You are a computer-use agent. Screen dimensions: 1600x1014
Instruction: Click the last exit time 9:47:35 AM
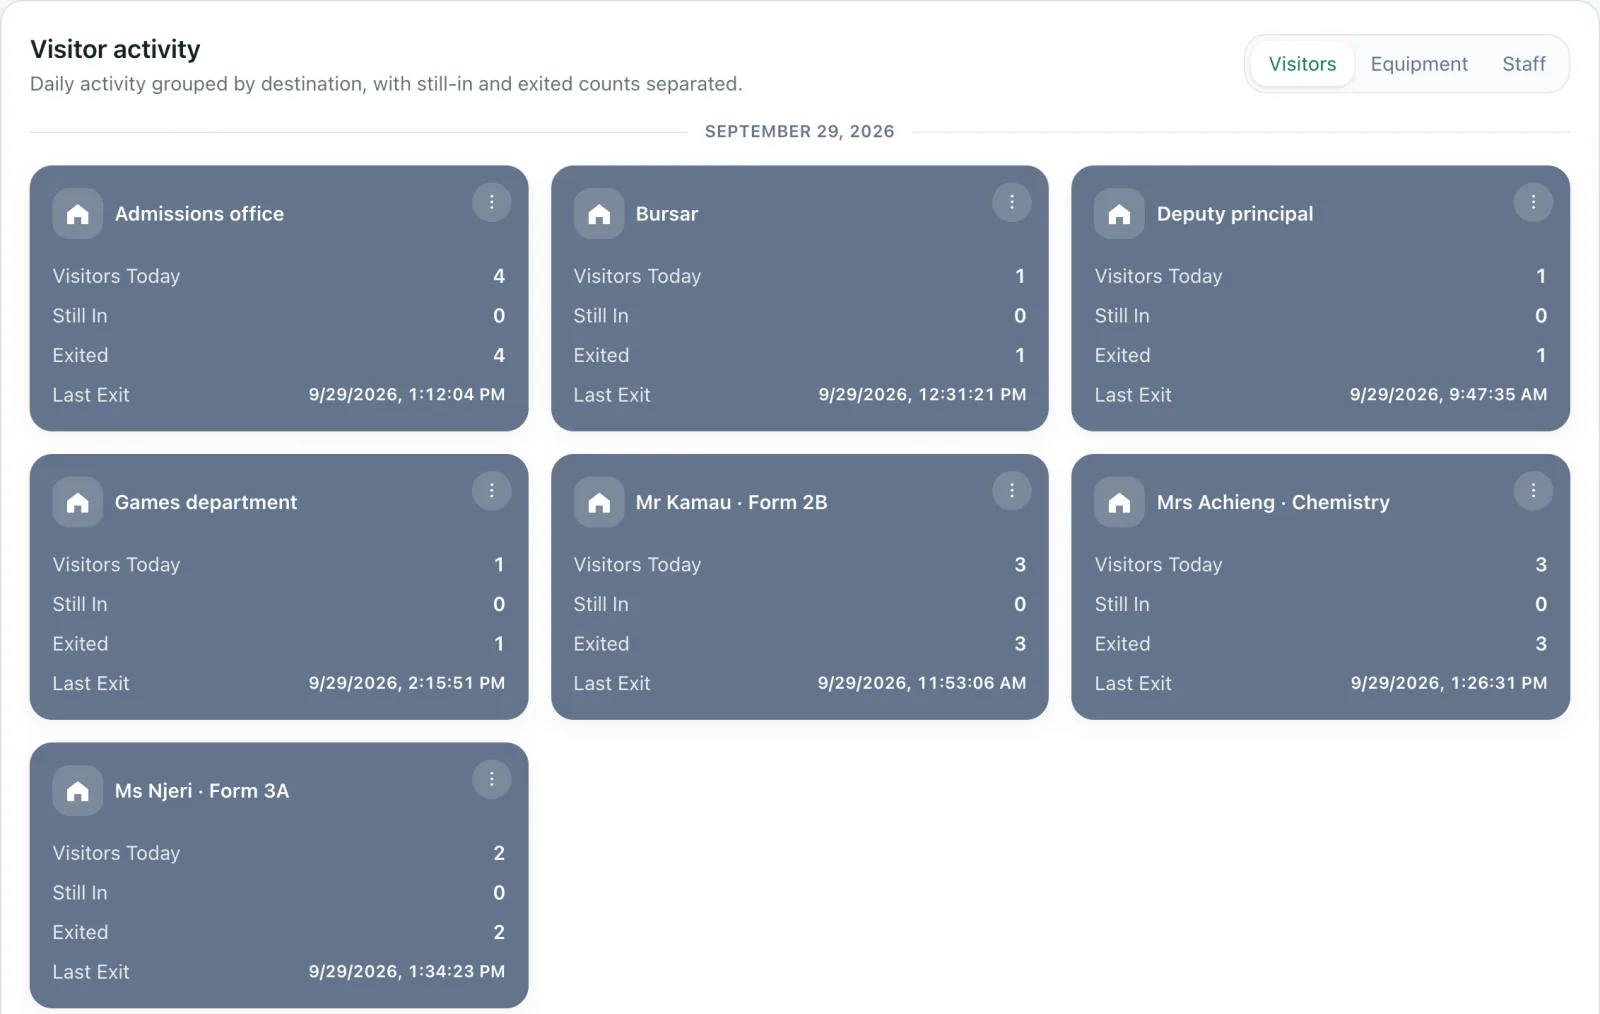1448,395
